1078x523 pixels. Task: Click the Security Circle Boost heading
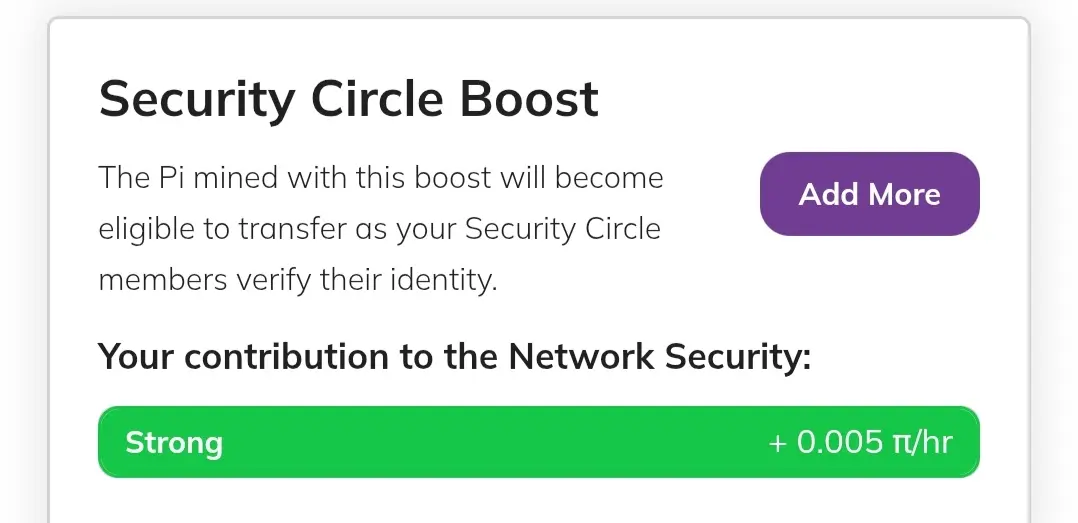[x=349, y=100]
